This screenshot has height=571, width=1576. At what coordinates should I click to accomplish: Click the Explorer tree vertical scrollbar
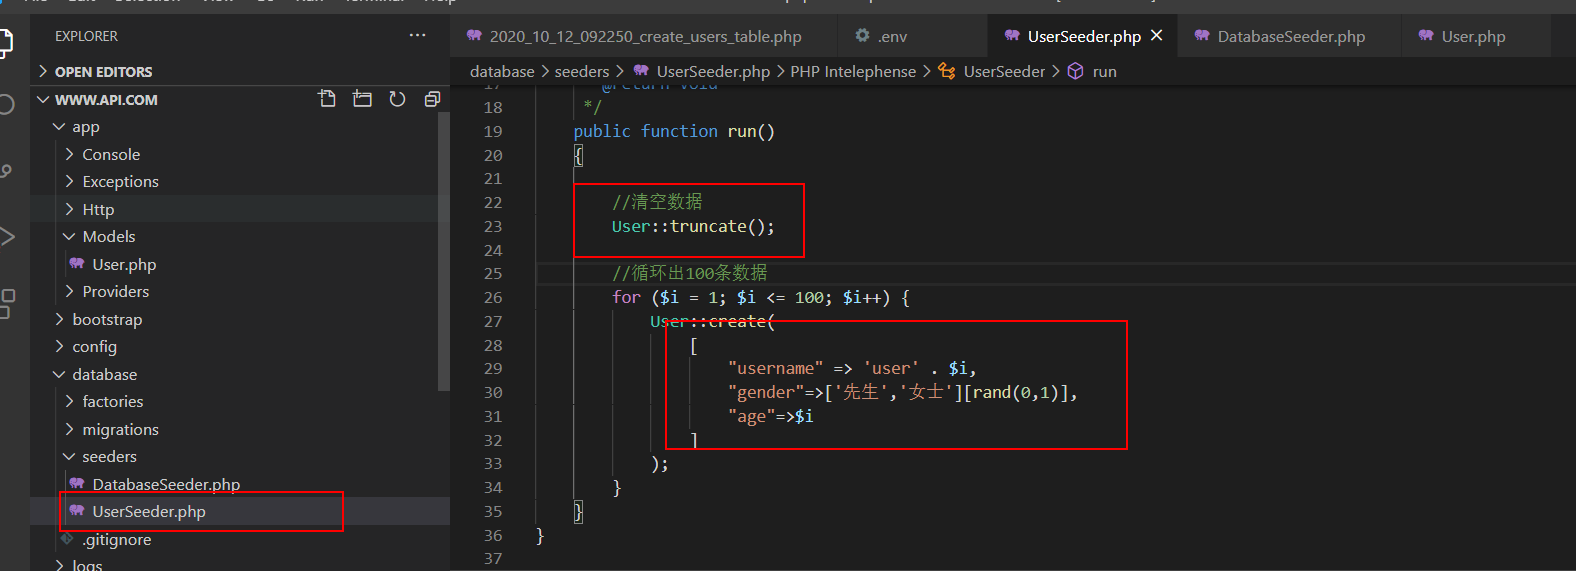pos(444,250)
